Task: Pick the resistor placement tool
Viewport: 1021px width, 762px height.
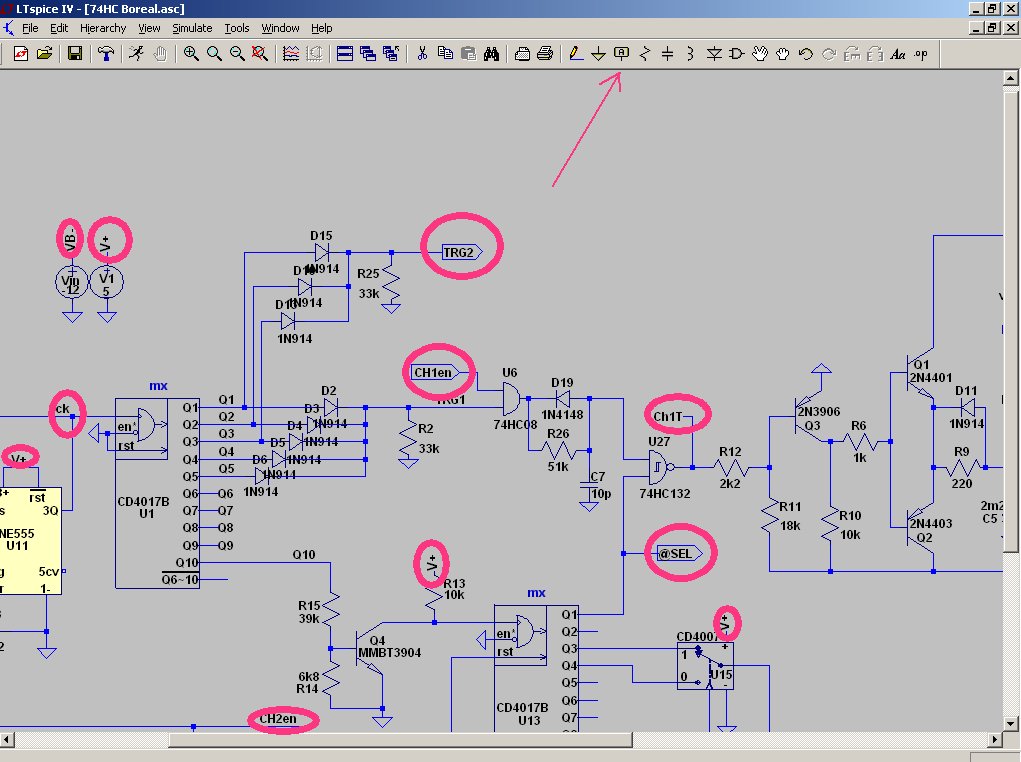Action: click(x=644, y=54)
